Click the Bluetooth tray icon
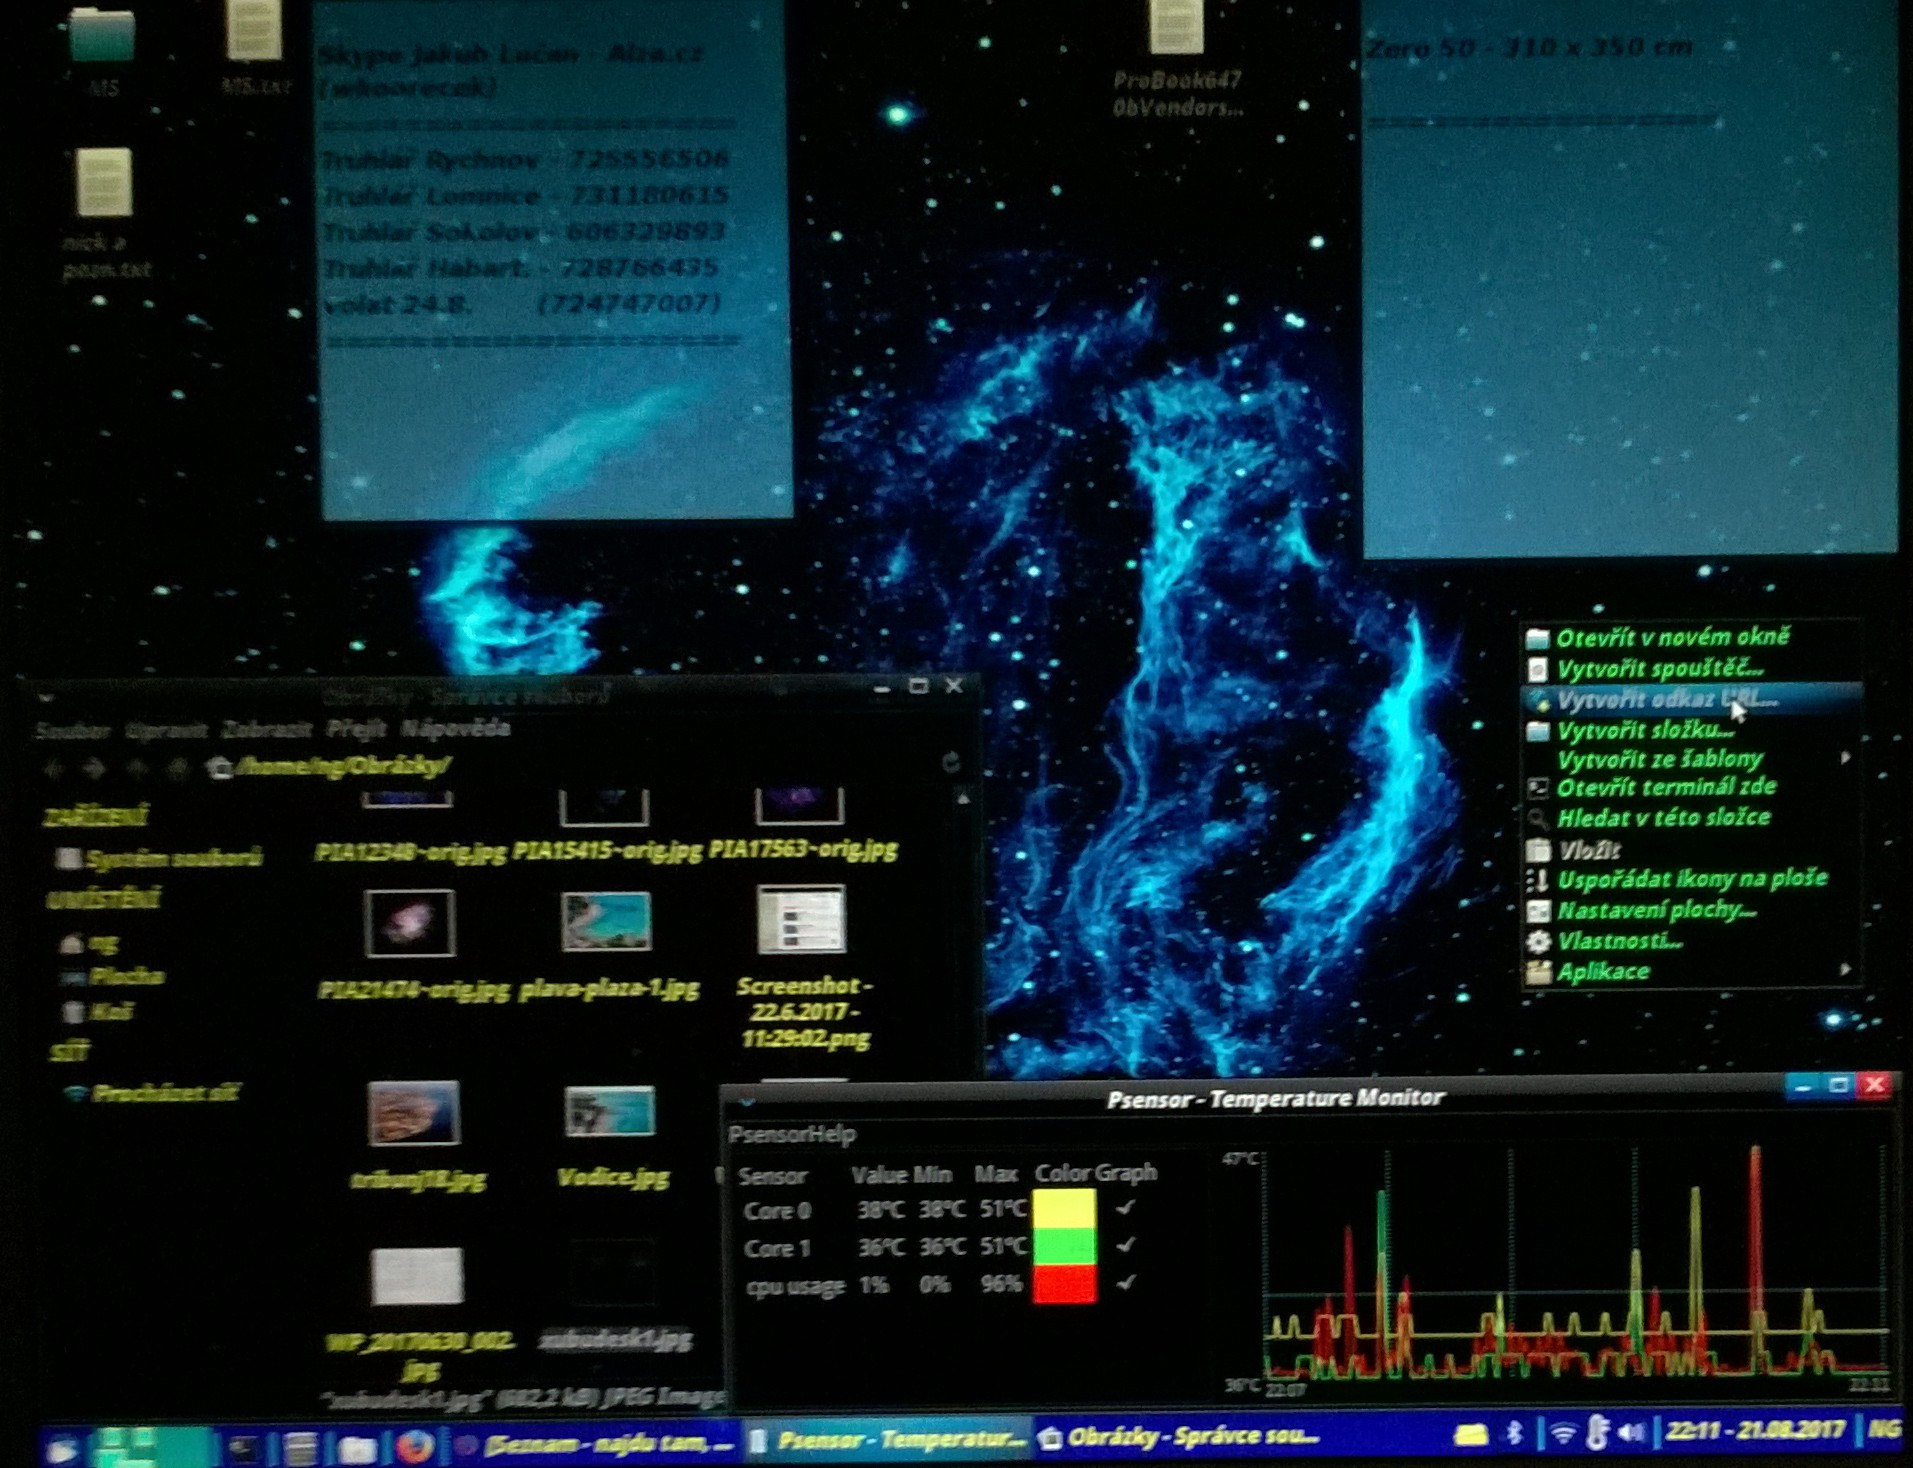Screen dimensions: 1913x1468 (x=1515, y=1434)
